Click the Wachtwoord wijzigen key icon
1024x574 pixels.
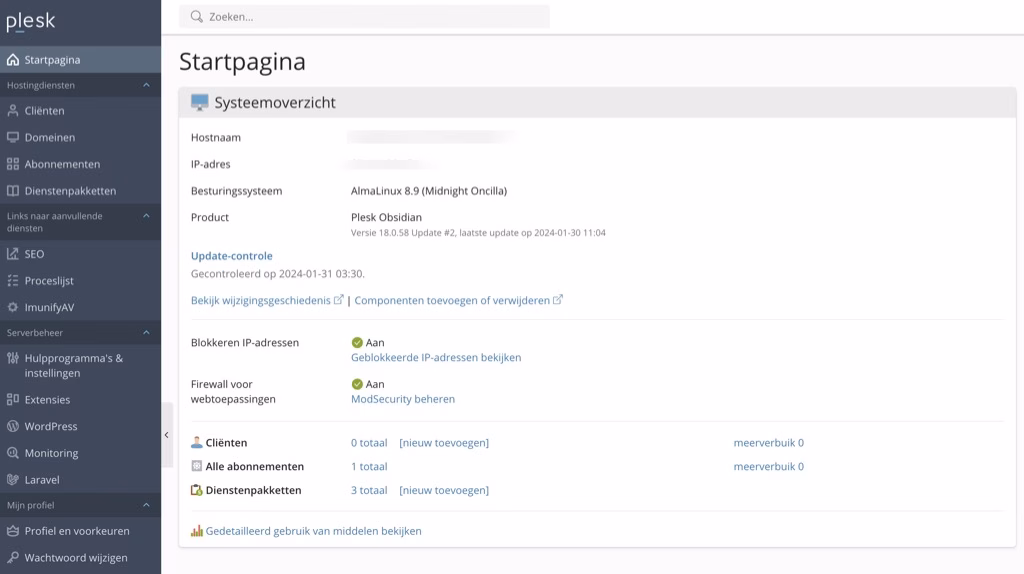pos(13,558)
